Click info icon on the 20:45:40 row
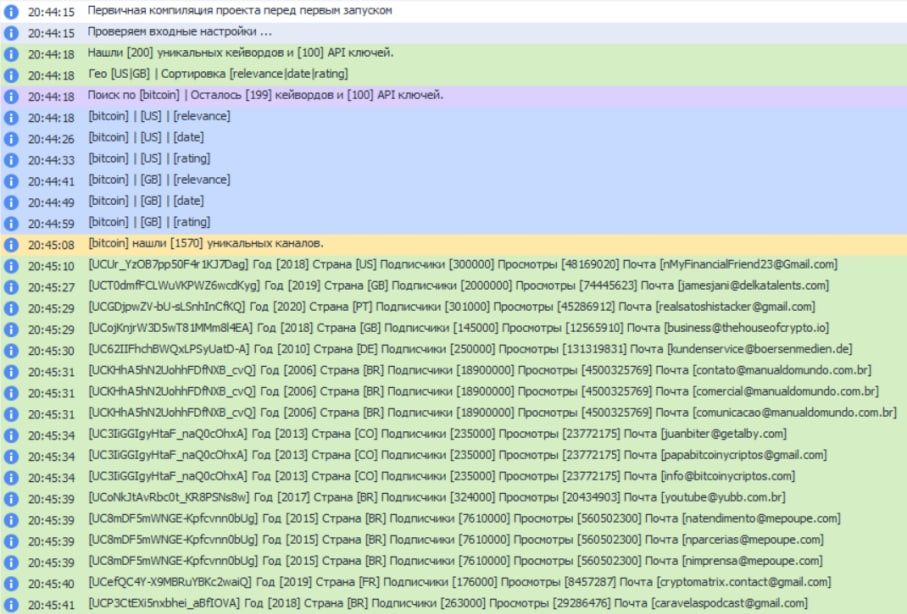 [11, 583]
